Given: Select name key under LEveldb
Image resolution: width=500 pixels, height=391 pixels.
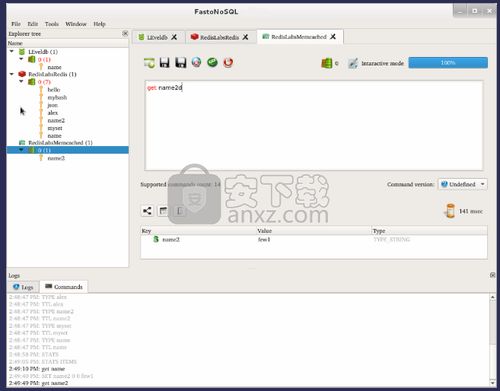Looking at the screenshot, I should [54, 67].
